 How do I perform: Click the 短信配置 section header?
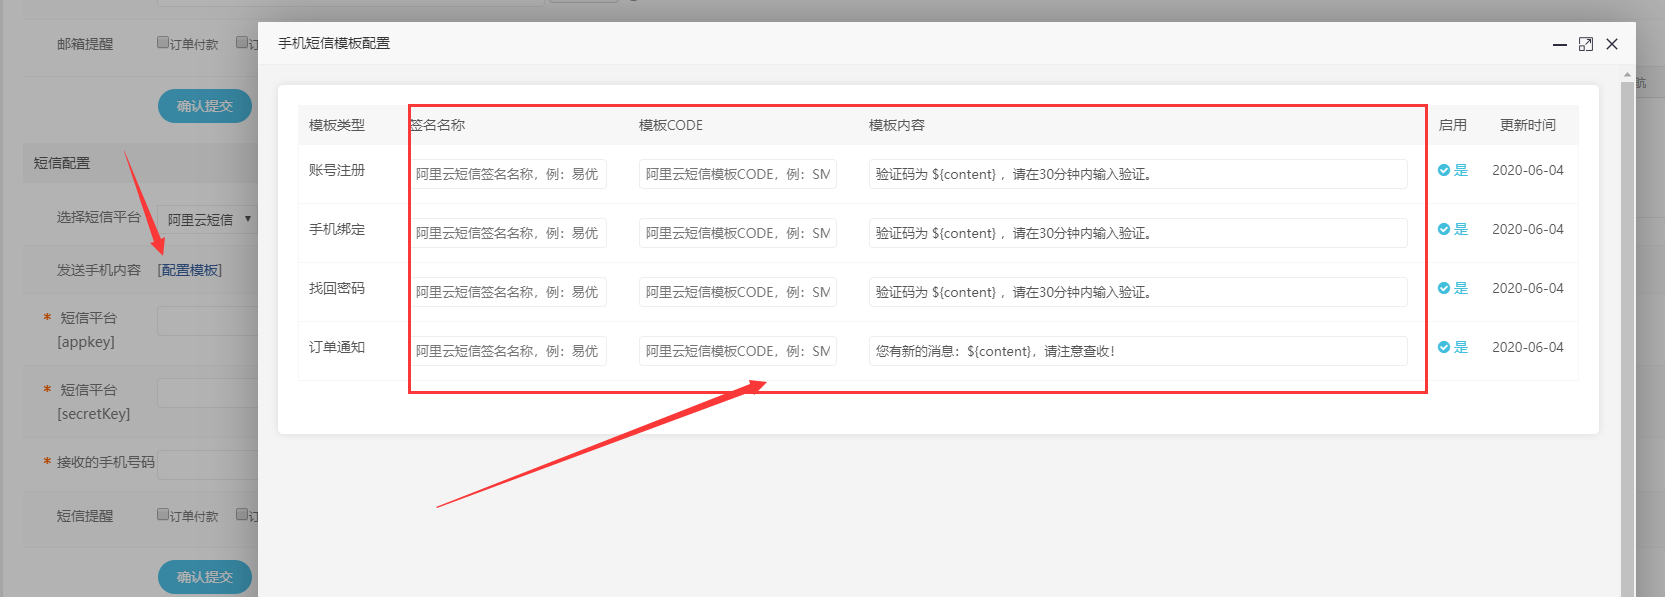pyautogui.click(x=62, y=163)
